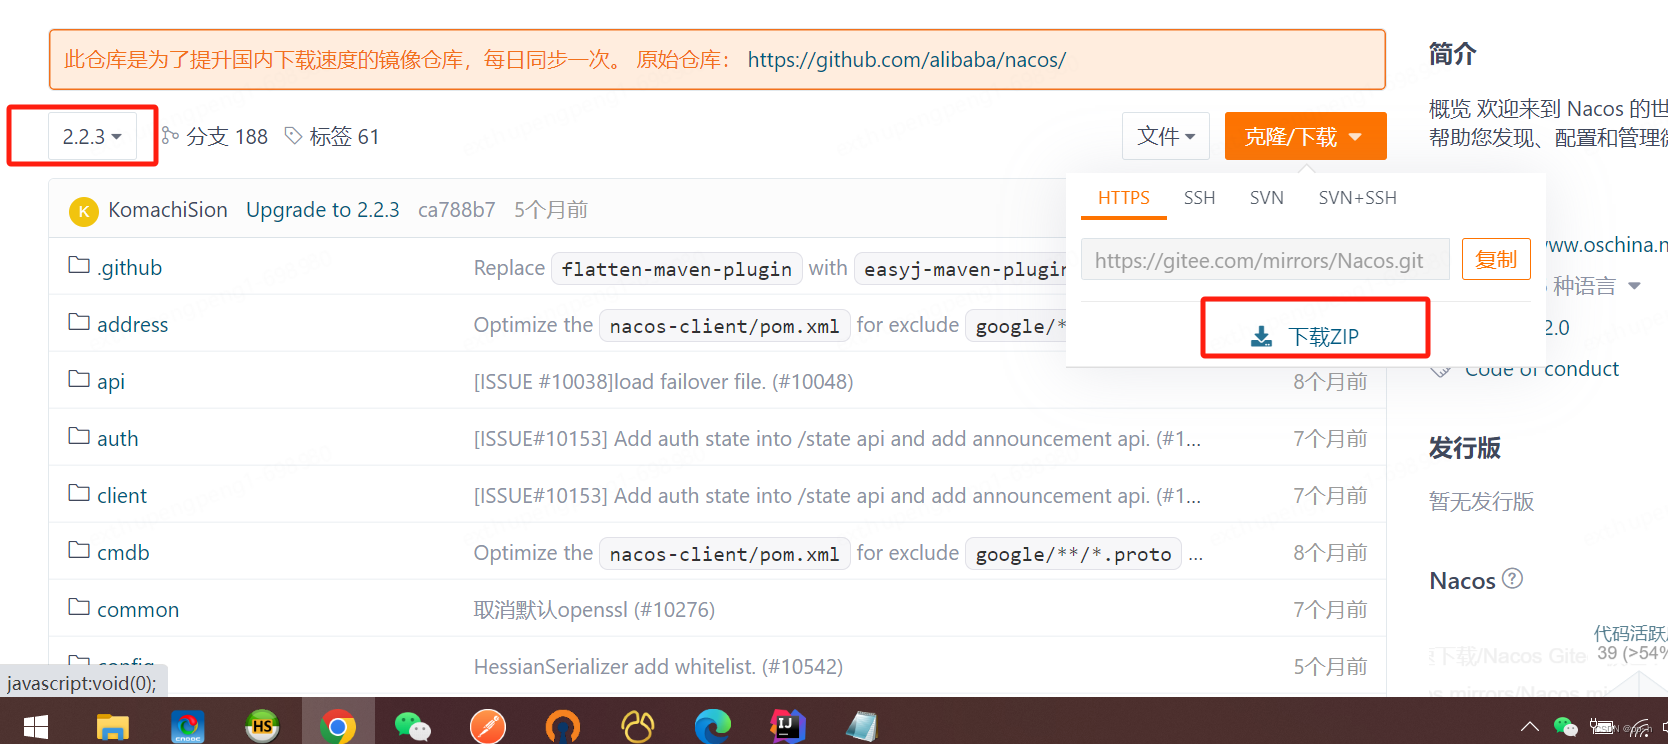Open the KomachiSion author link

tap(168, 210)
